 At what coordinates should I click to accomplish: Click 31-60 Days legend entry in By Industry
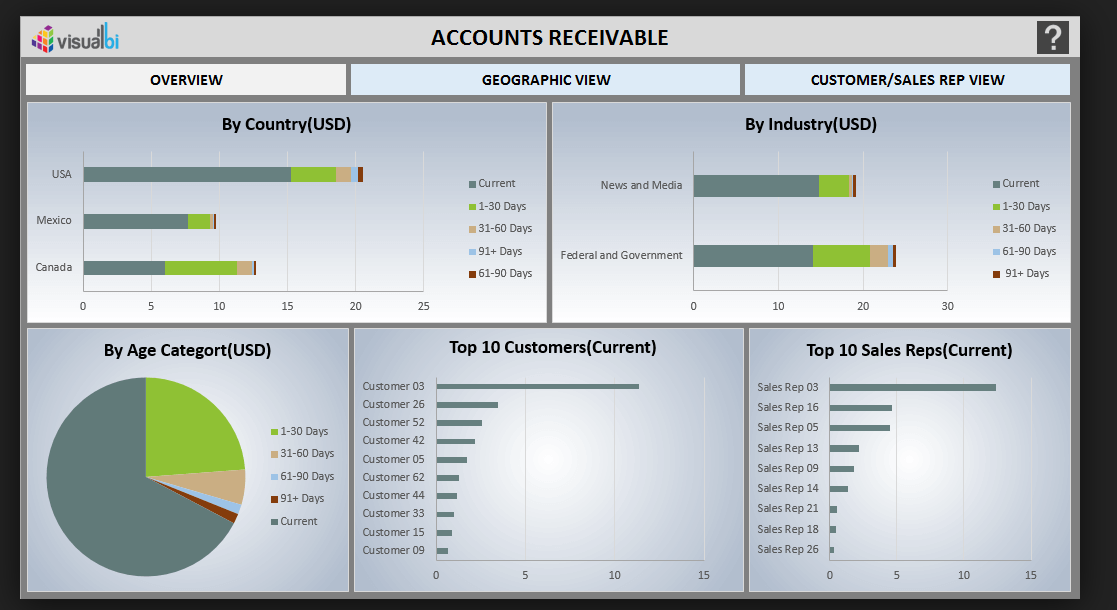1024,229
